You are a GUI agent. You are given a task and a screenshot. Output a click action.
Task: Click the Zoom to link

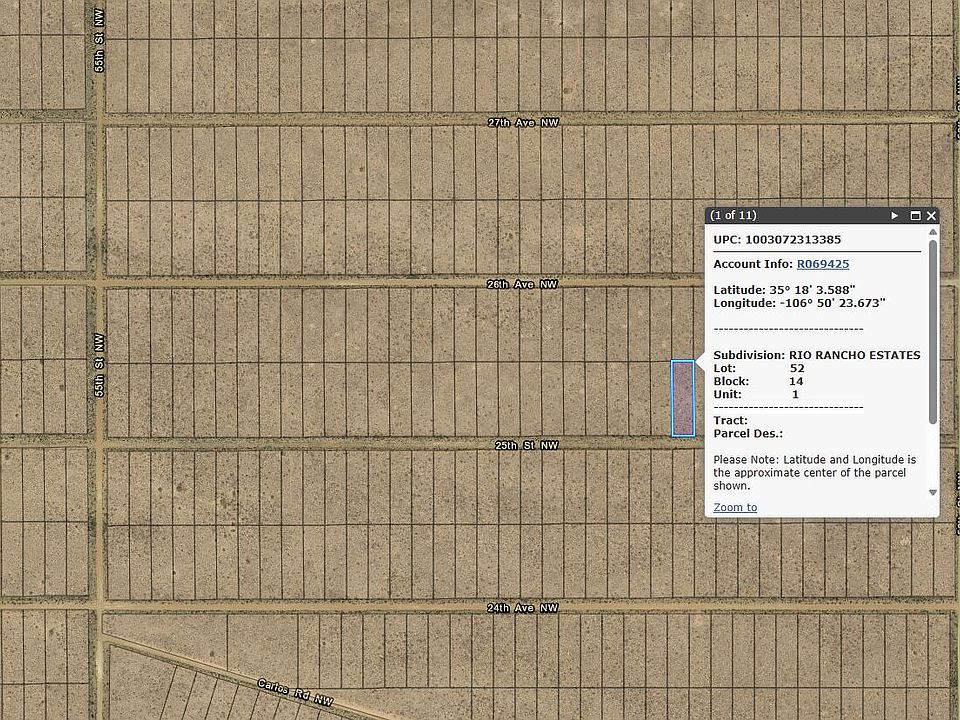pyautogui.click(x=735, y=507)
